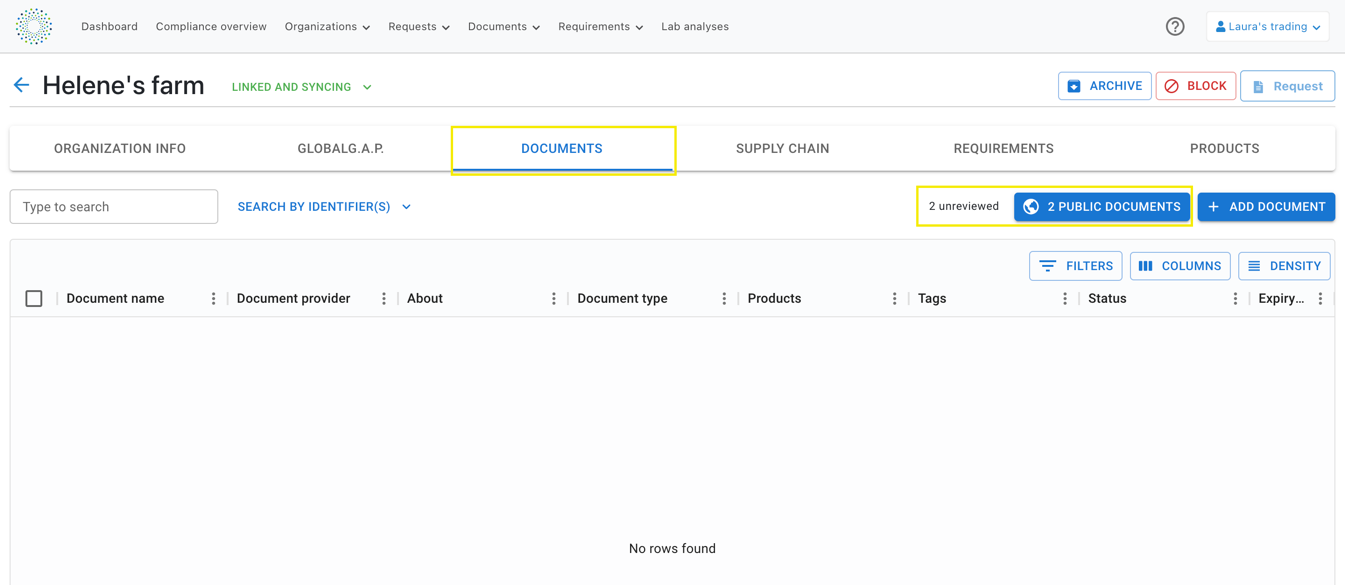Open Compliance overview page

pyautogui.click(x=211, y=27)
